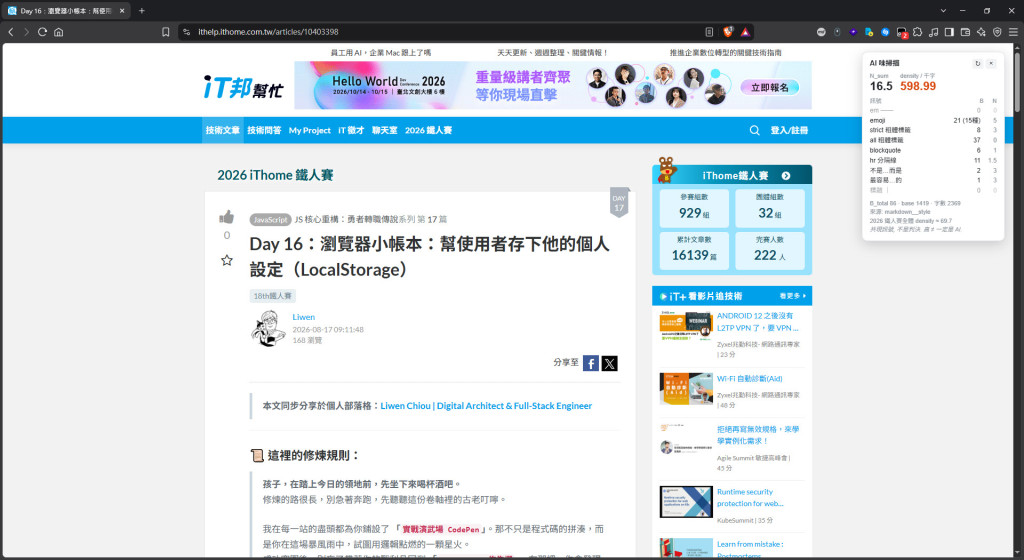Viewport: 1024px width, 560px height.
Task: Open the site settings icon in the address bar
Action: pos(187,31)
